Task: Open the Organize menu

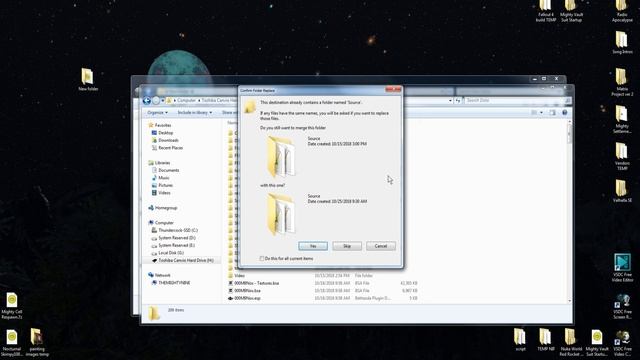Action: [157, 112]
